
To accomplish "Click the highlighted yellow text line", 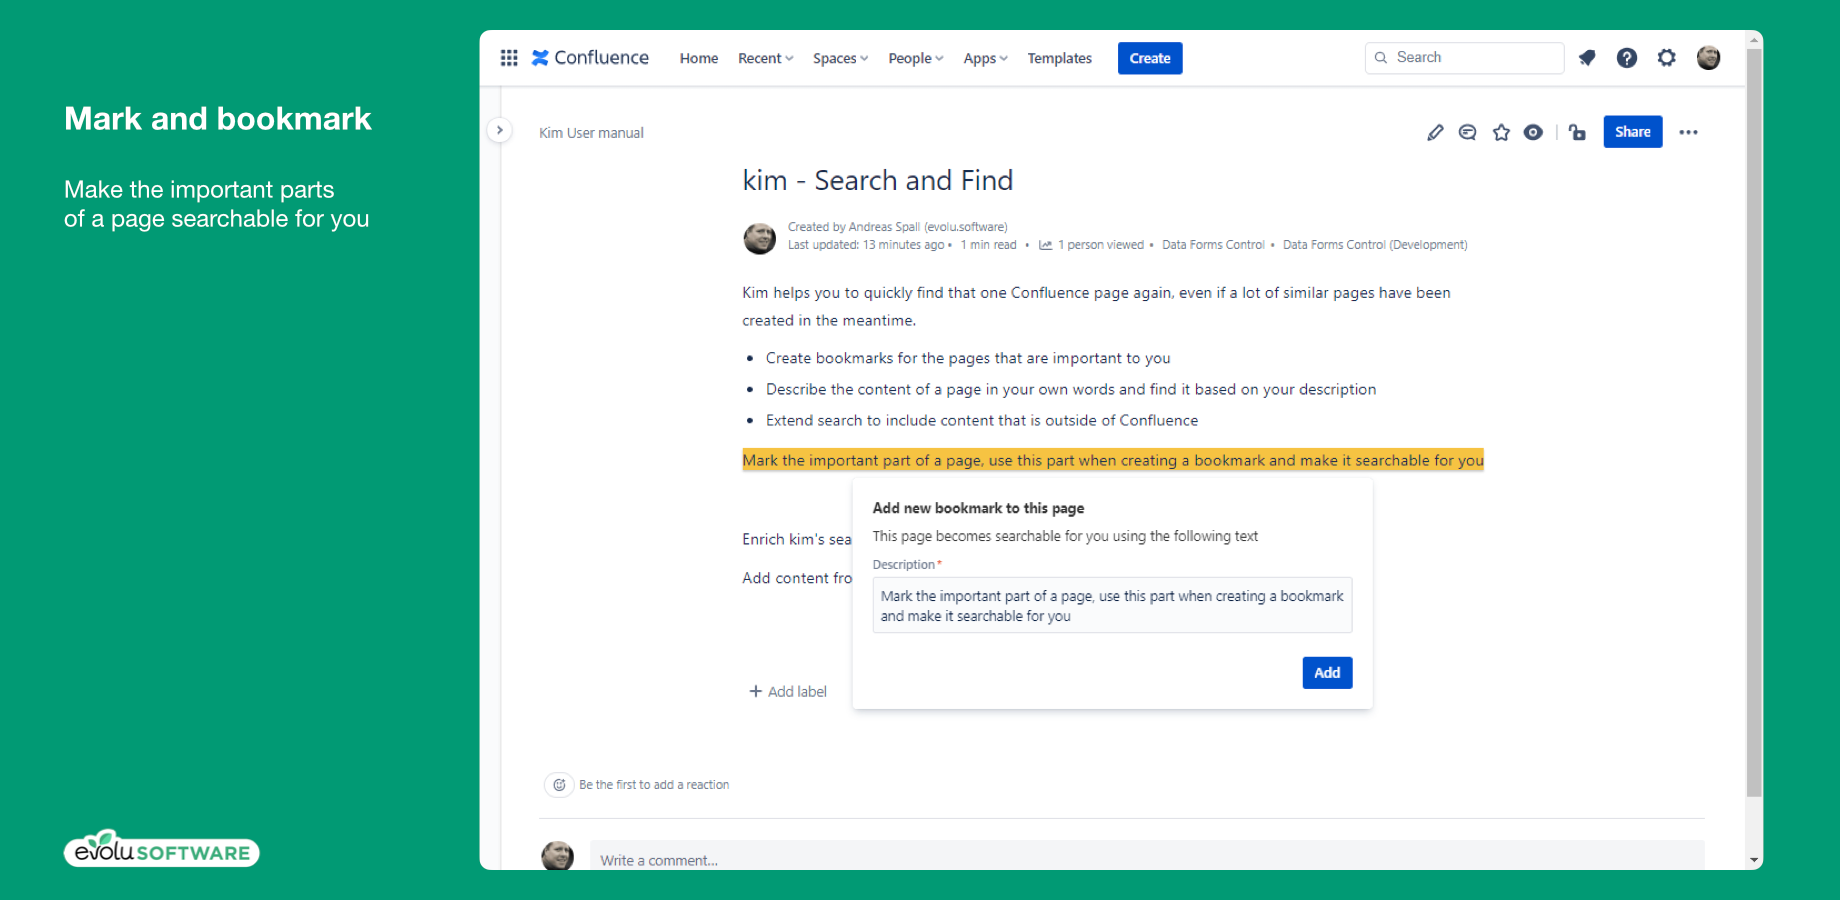I will [1113, 460].
